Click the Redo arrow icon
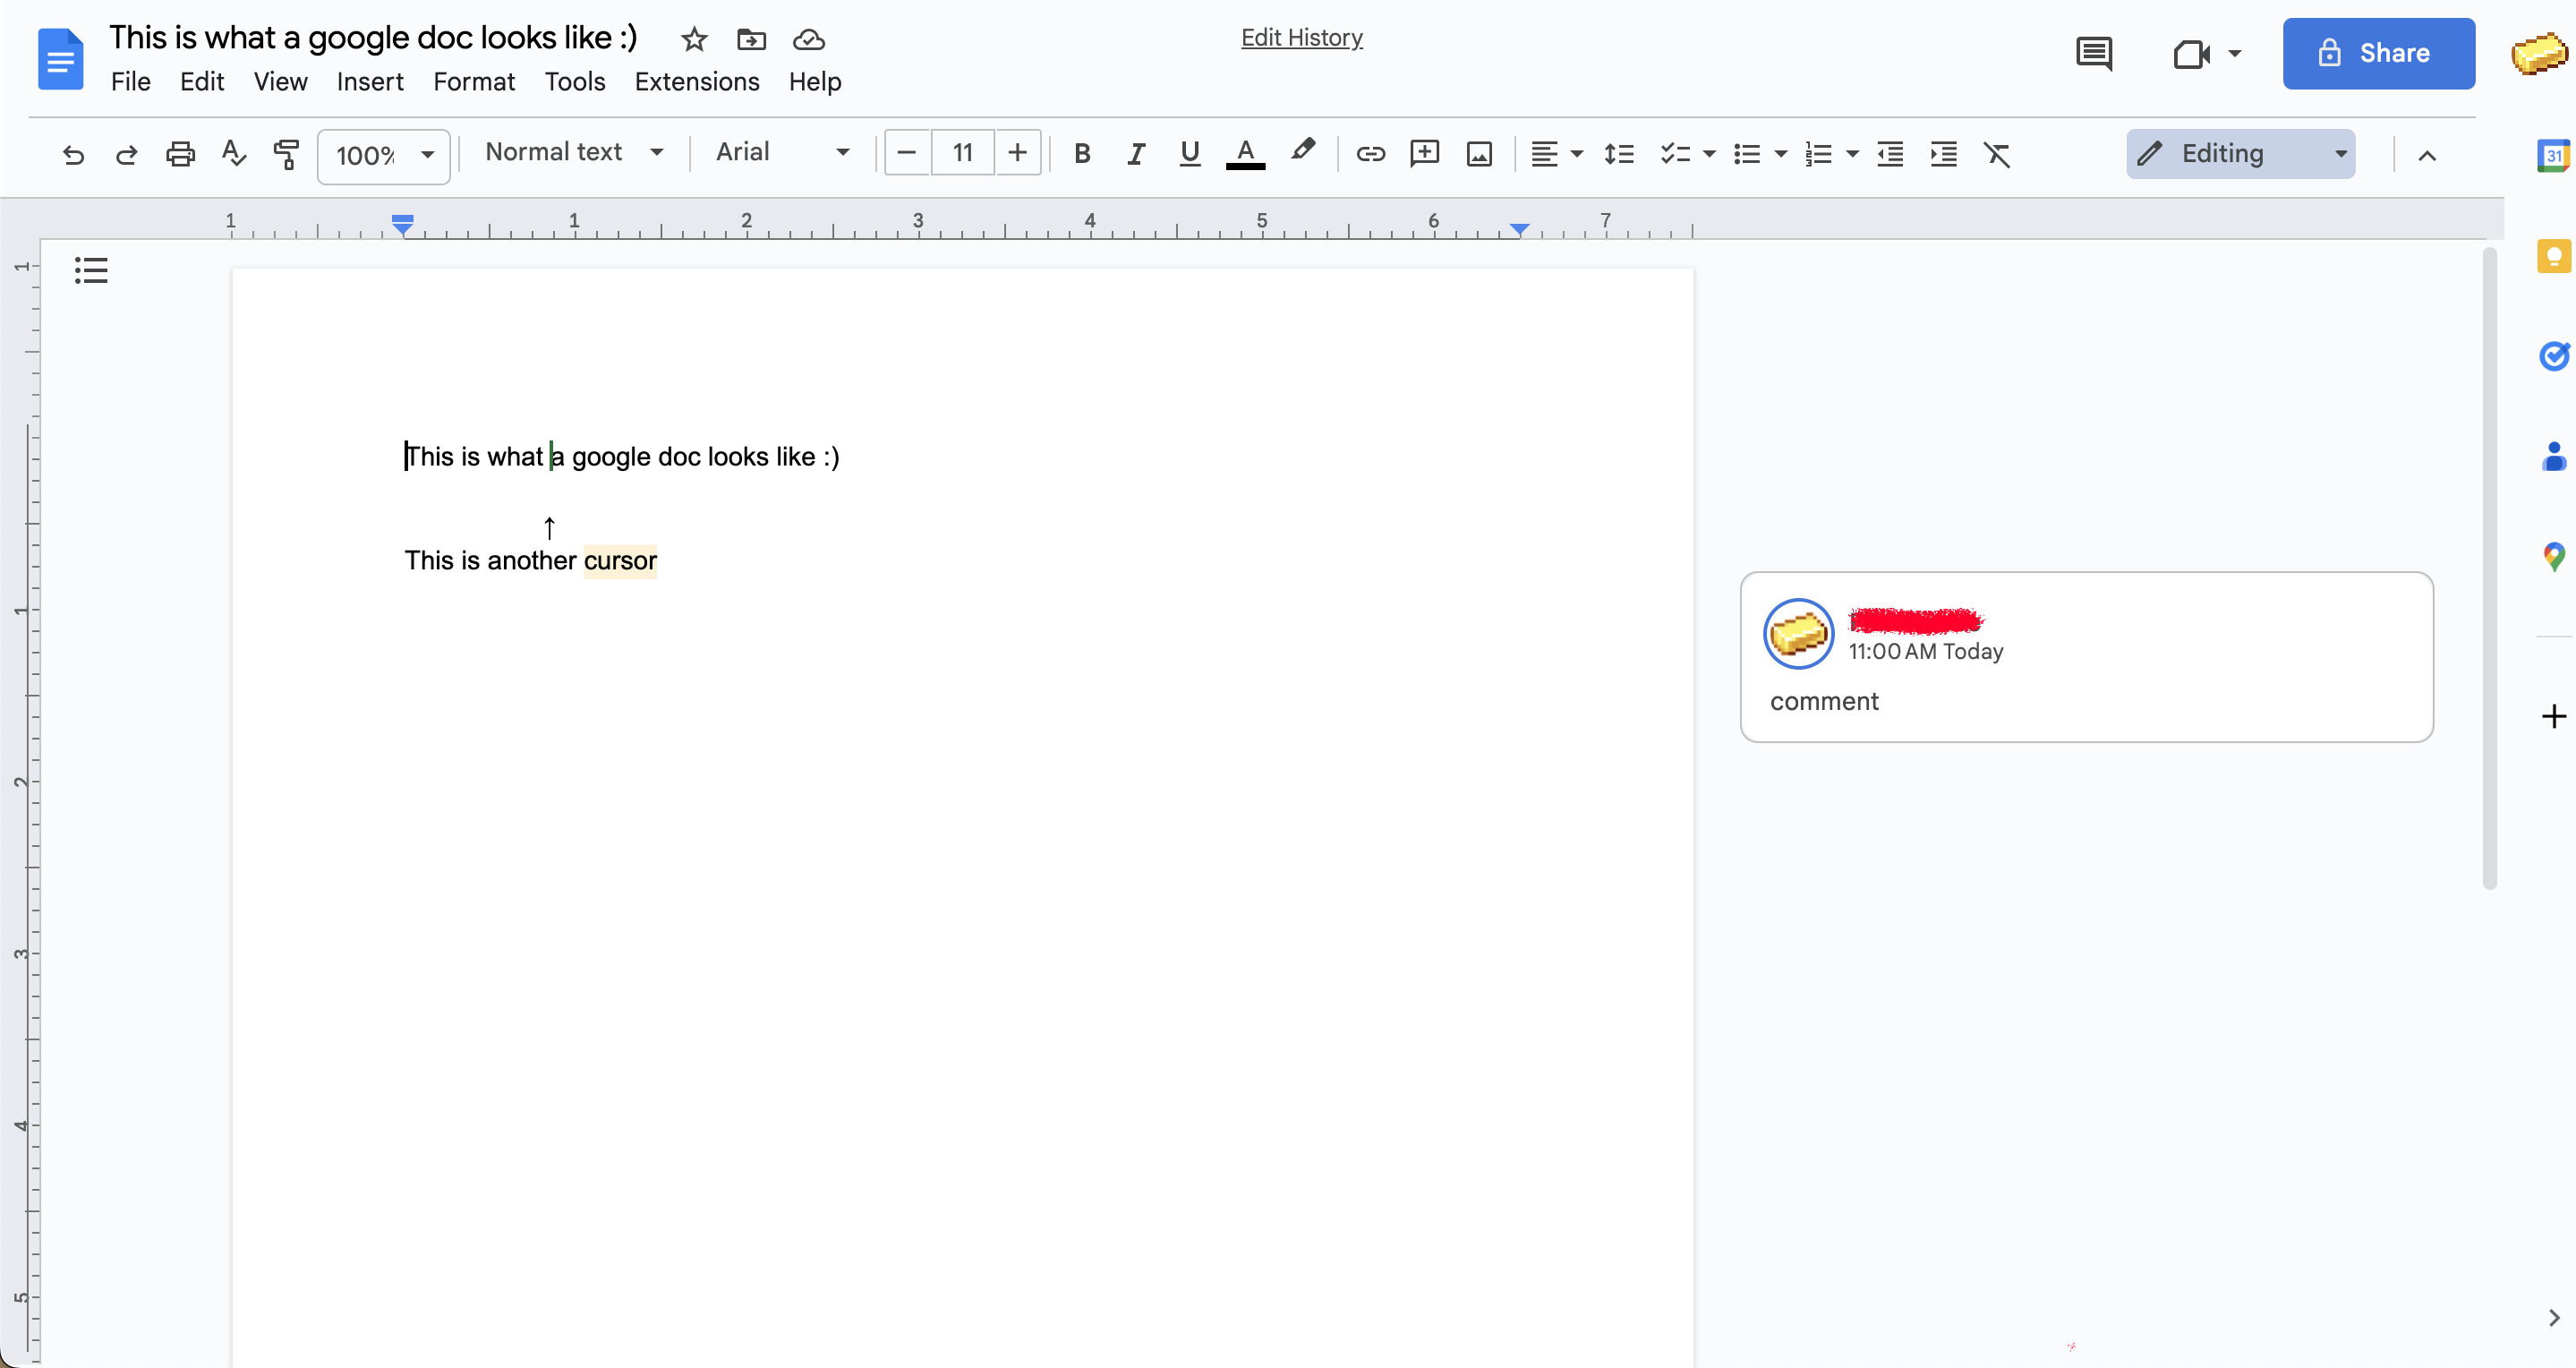This screenshot has height=1368, width=2576. coord(126,154)
